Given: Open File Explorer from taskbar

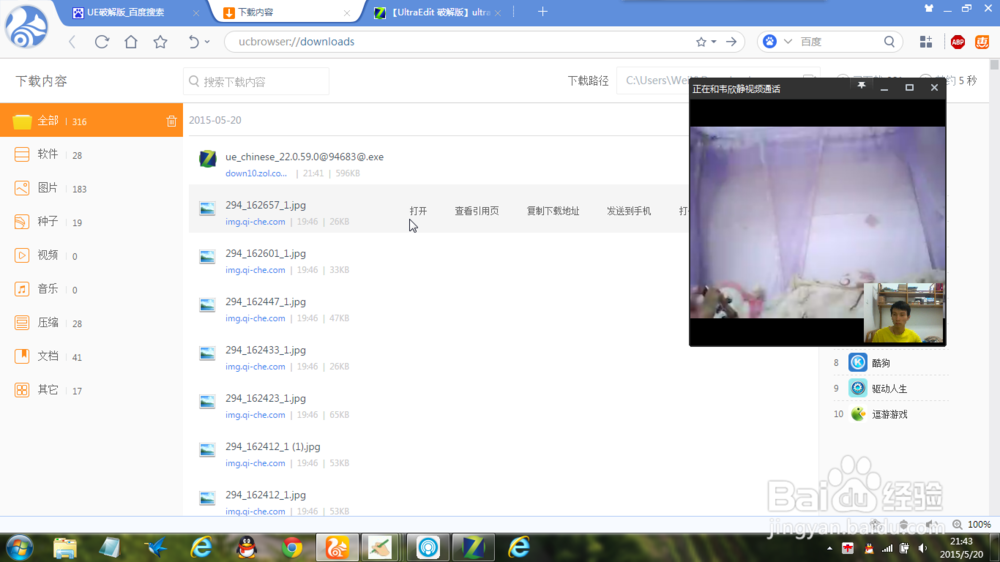Looking at the screenshot, I should click(64, 548).
